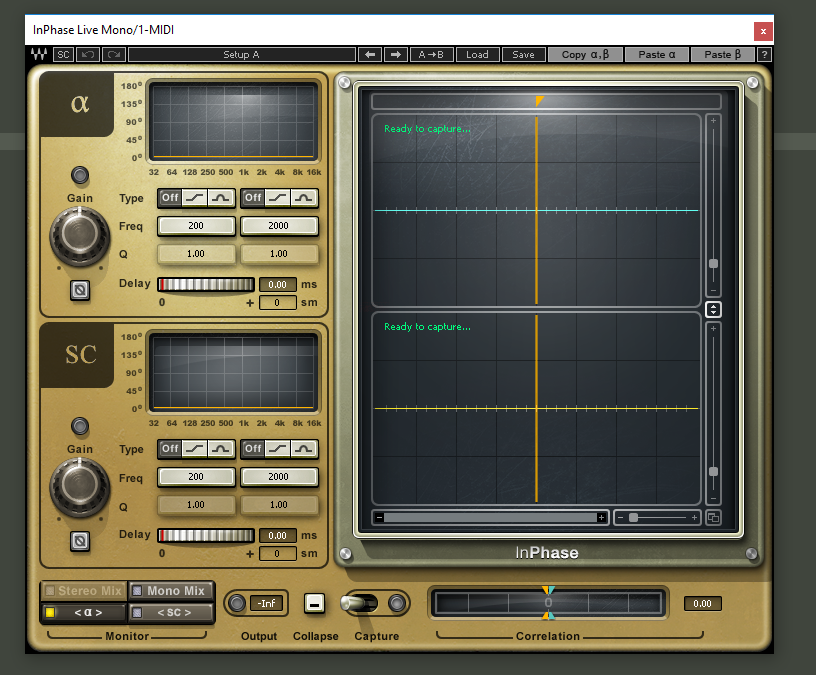Set SC first filter type to Off
Image resolution: width=816 pixels, height=675 pixels.
(170, 449)
